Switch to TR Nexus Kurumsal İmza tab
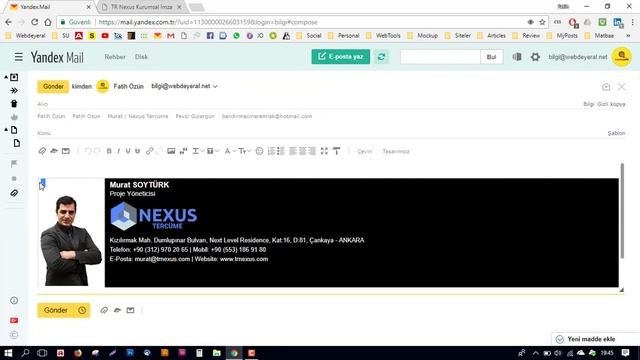The image size is (640, 360). coord(142,7)
